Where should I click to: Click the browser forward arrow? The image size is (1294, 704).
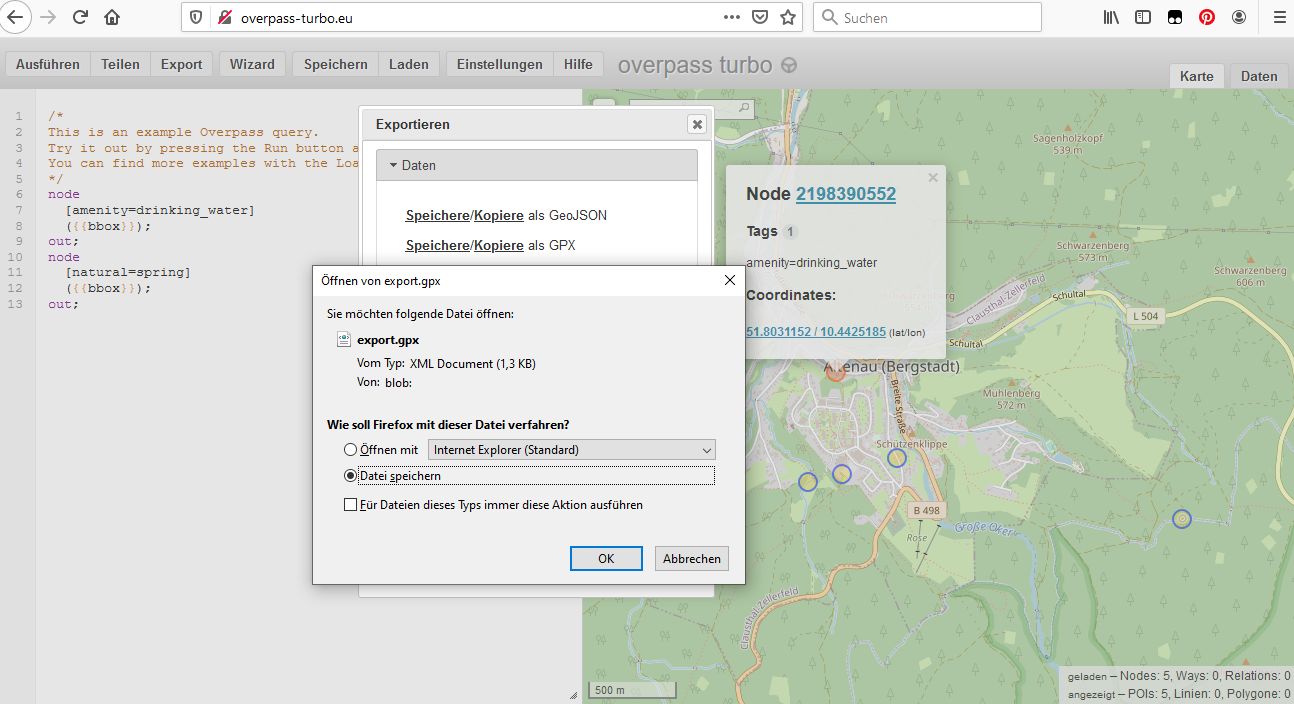(48, 17)
